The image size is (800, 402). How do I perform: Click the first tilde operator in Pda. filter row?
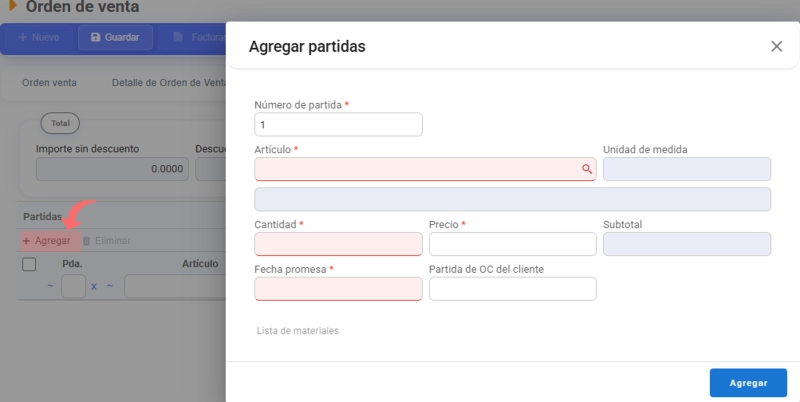[50, 286]
